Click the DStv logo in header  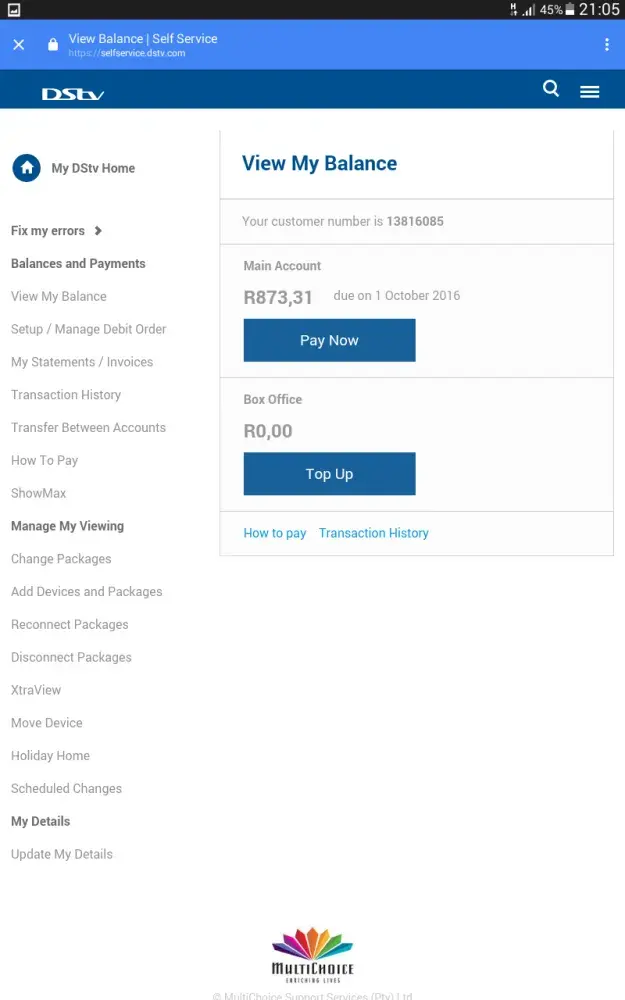tap(73, 94)
